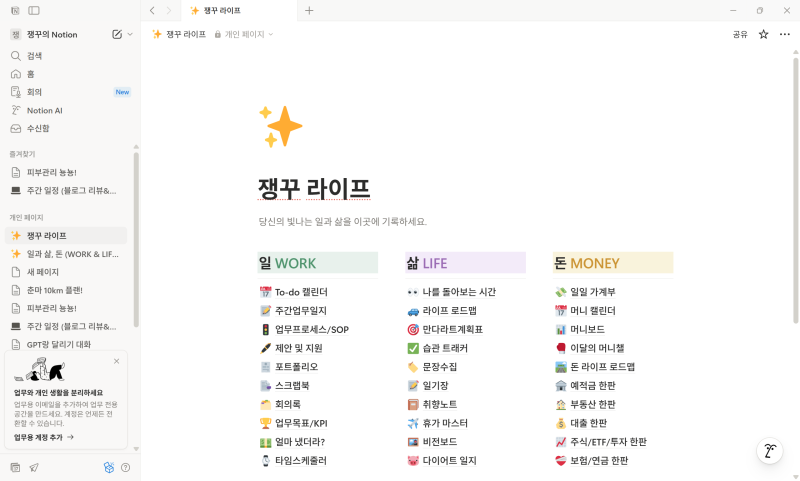The width and height of the screenshot is (800, 481).
Task: Open Notion AI from sidebar
Action: (x=66, y=110)
